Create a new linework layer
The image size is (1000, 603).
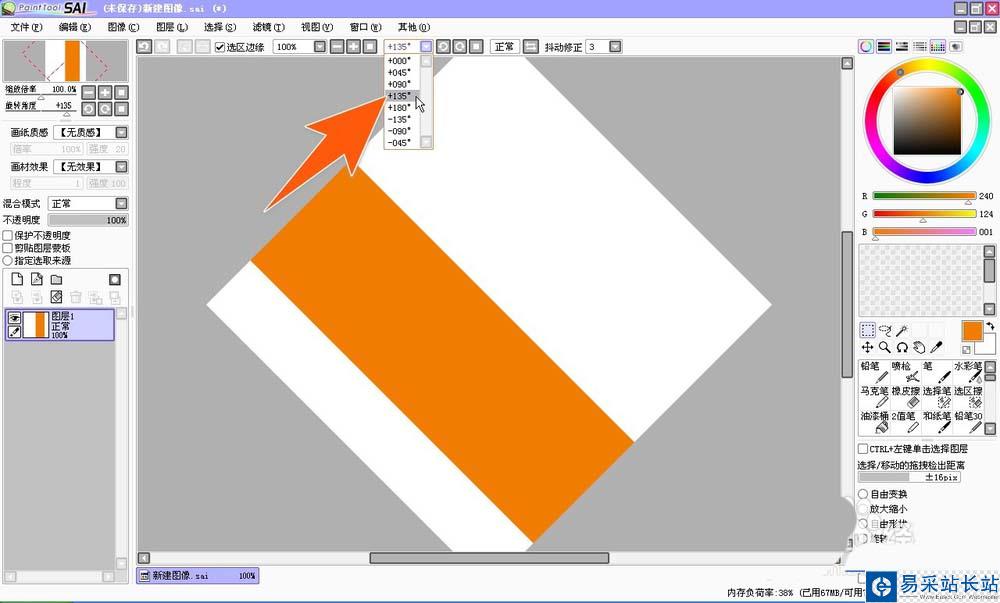point(37,279)
